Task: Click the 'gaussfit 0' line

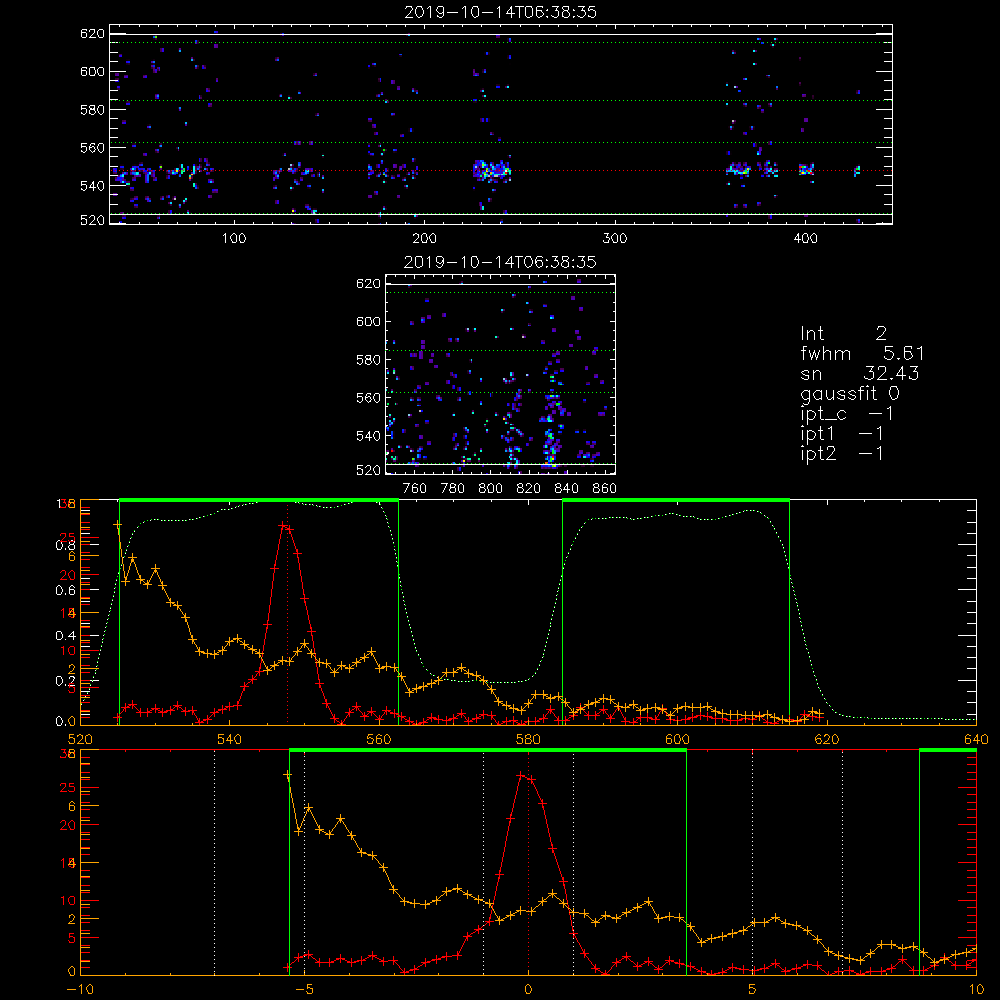Action: pos(850,393)
